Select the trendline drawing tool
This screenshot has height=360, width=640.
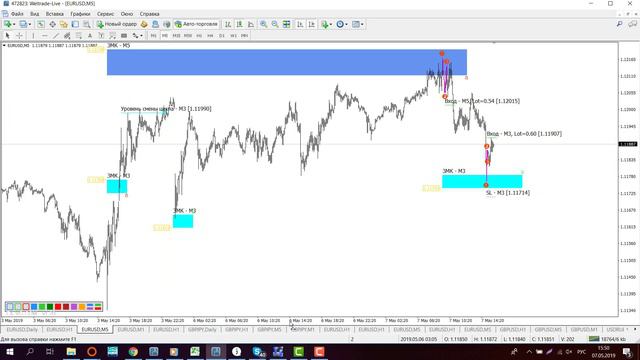tap(56, 36)
